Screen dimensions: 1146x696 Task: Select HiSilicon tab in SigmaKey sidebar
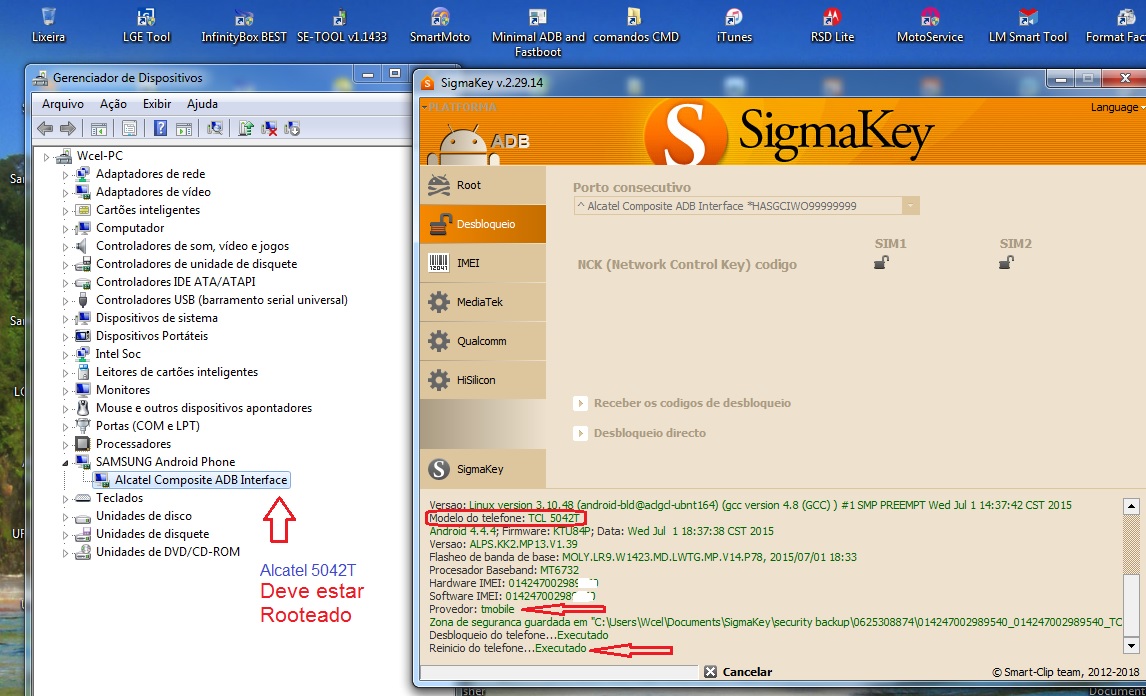click(482, 380)
